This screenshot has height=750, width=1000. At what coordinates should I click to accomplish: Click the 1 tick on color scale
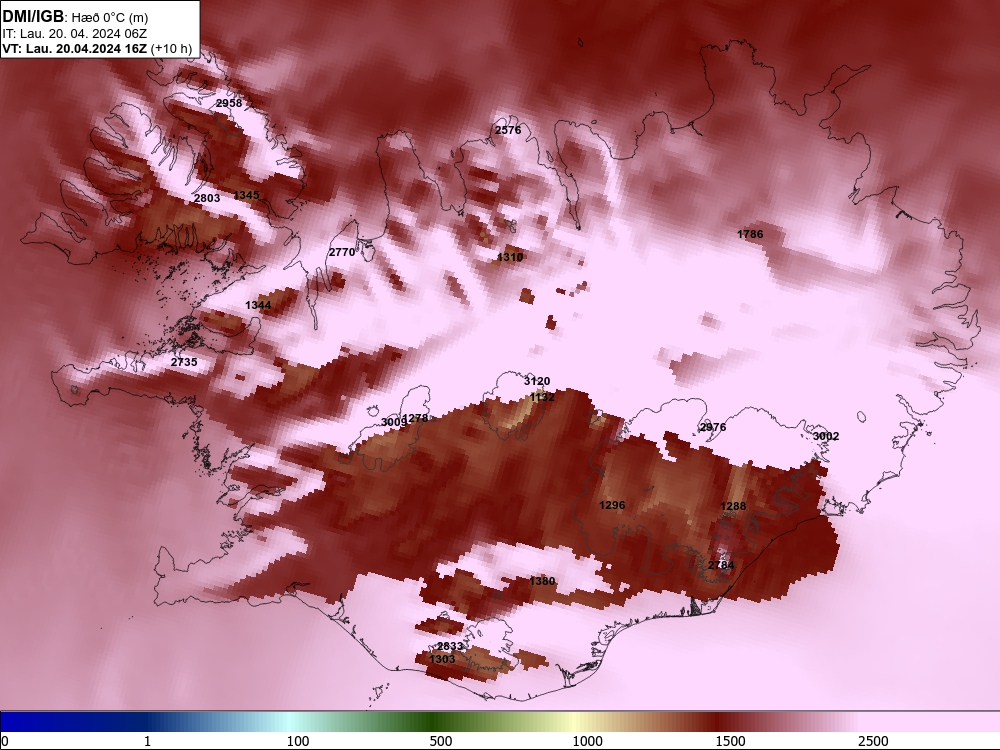(x=147, y=741)
